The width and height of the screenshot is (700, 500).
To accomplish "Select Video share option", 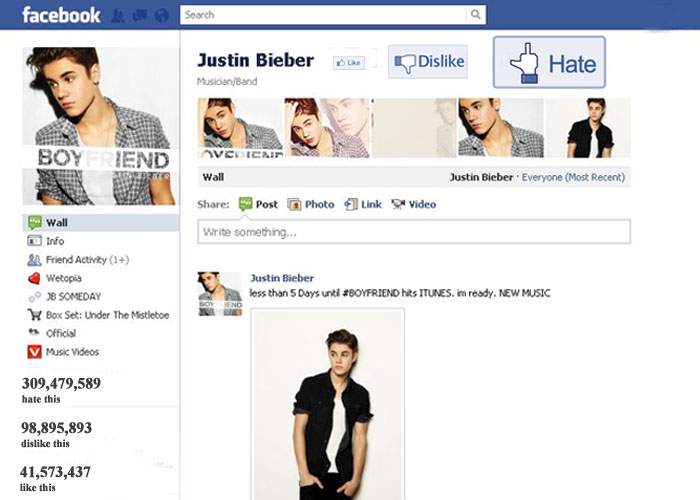I will click(x=414, y=204).
